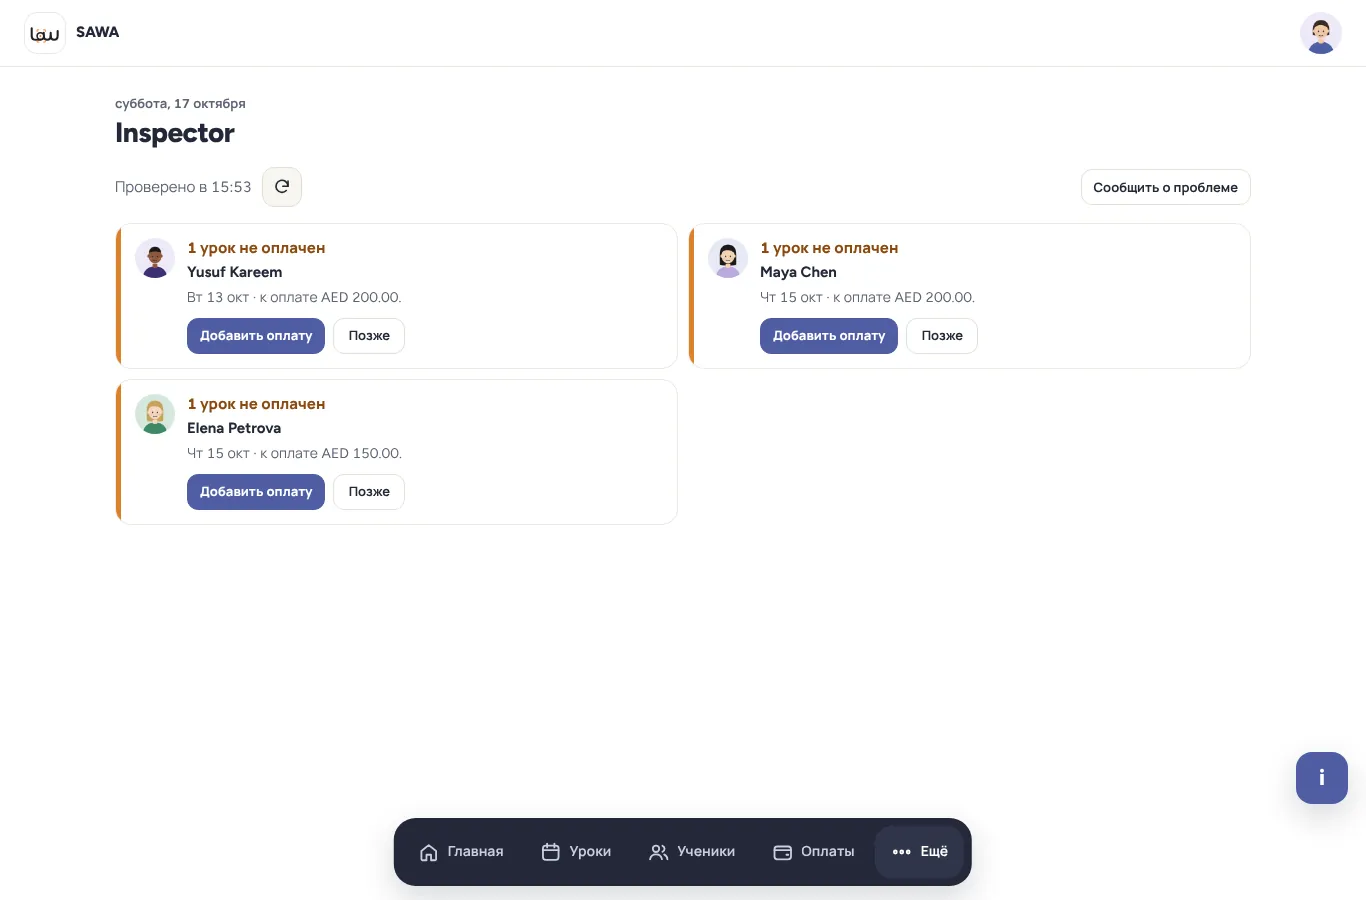Image resolution: width=1366 pixels, height=900 pixels.
Task: Add payment for Yusuf Kareem
Action: (256, 336)
